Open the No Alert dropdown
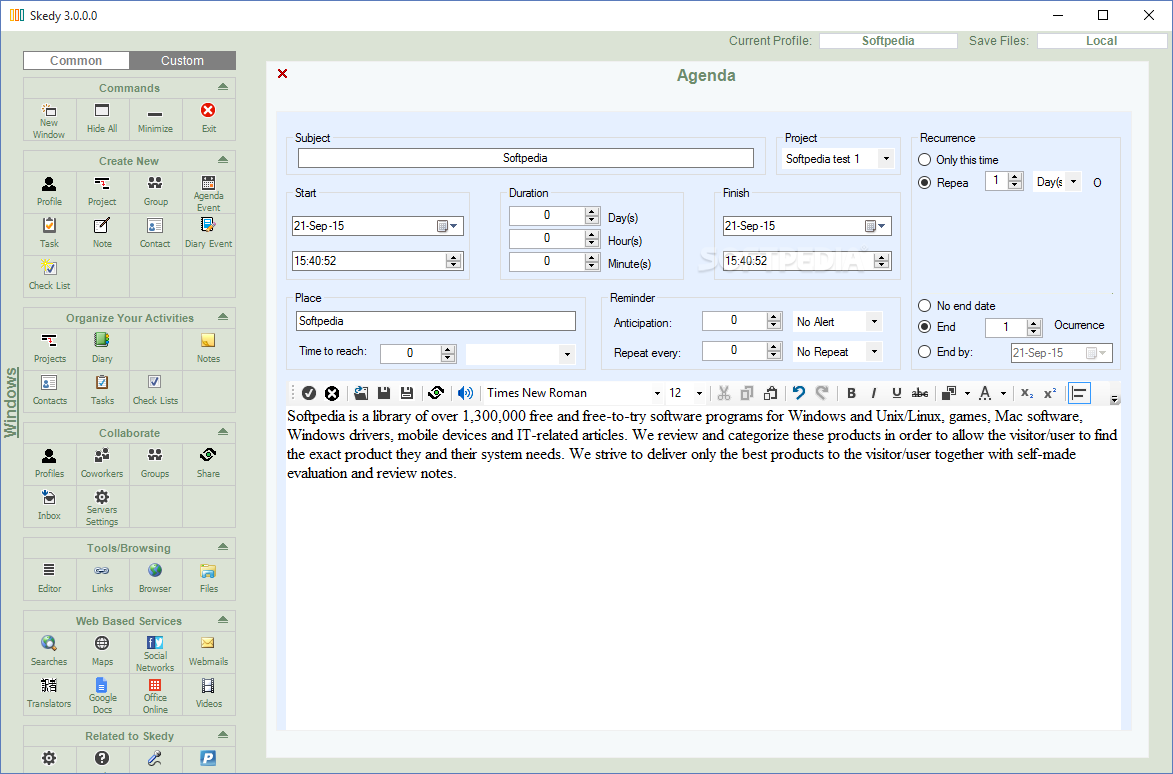Viewport: 1173px width, 774px height. point(874,322)
